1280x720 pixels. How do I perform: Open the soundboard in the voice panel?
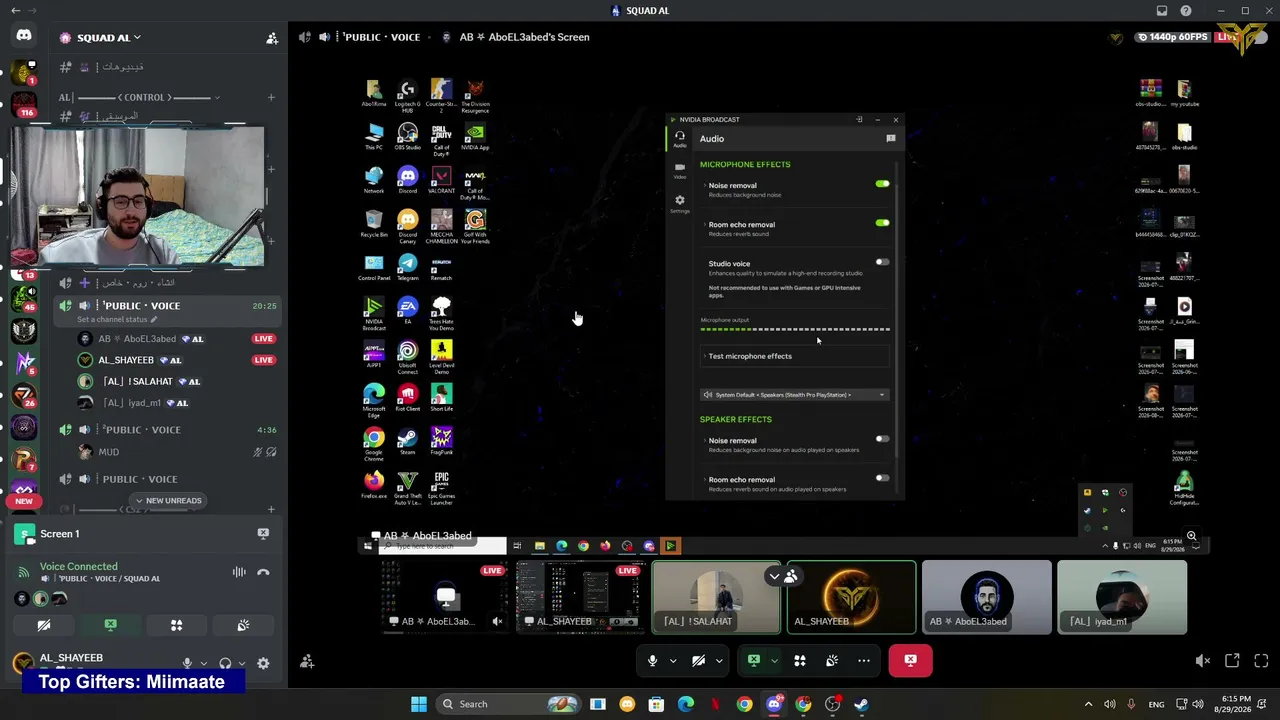tap(243, 625)
